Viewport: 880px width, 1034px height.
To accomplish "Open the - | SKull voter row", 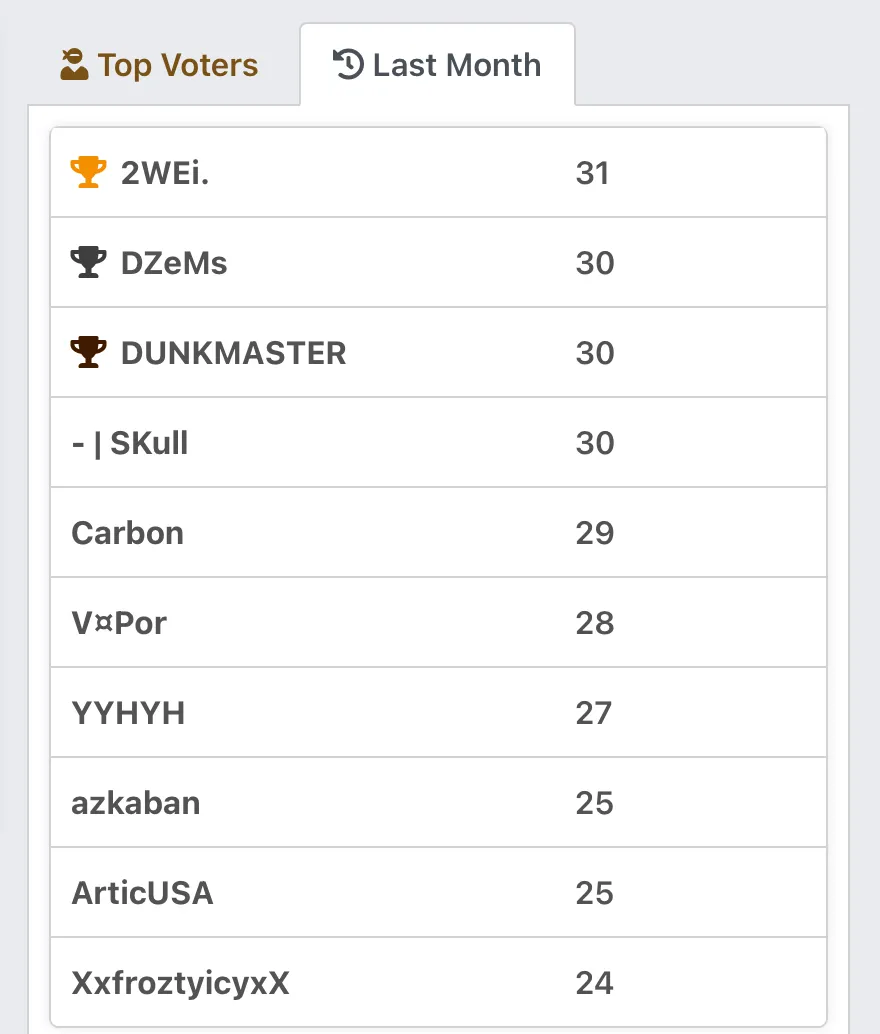I will point(438,442).
